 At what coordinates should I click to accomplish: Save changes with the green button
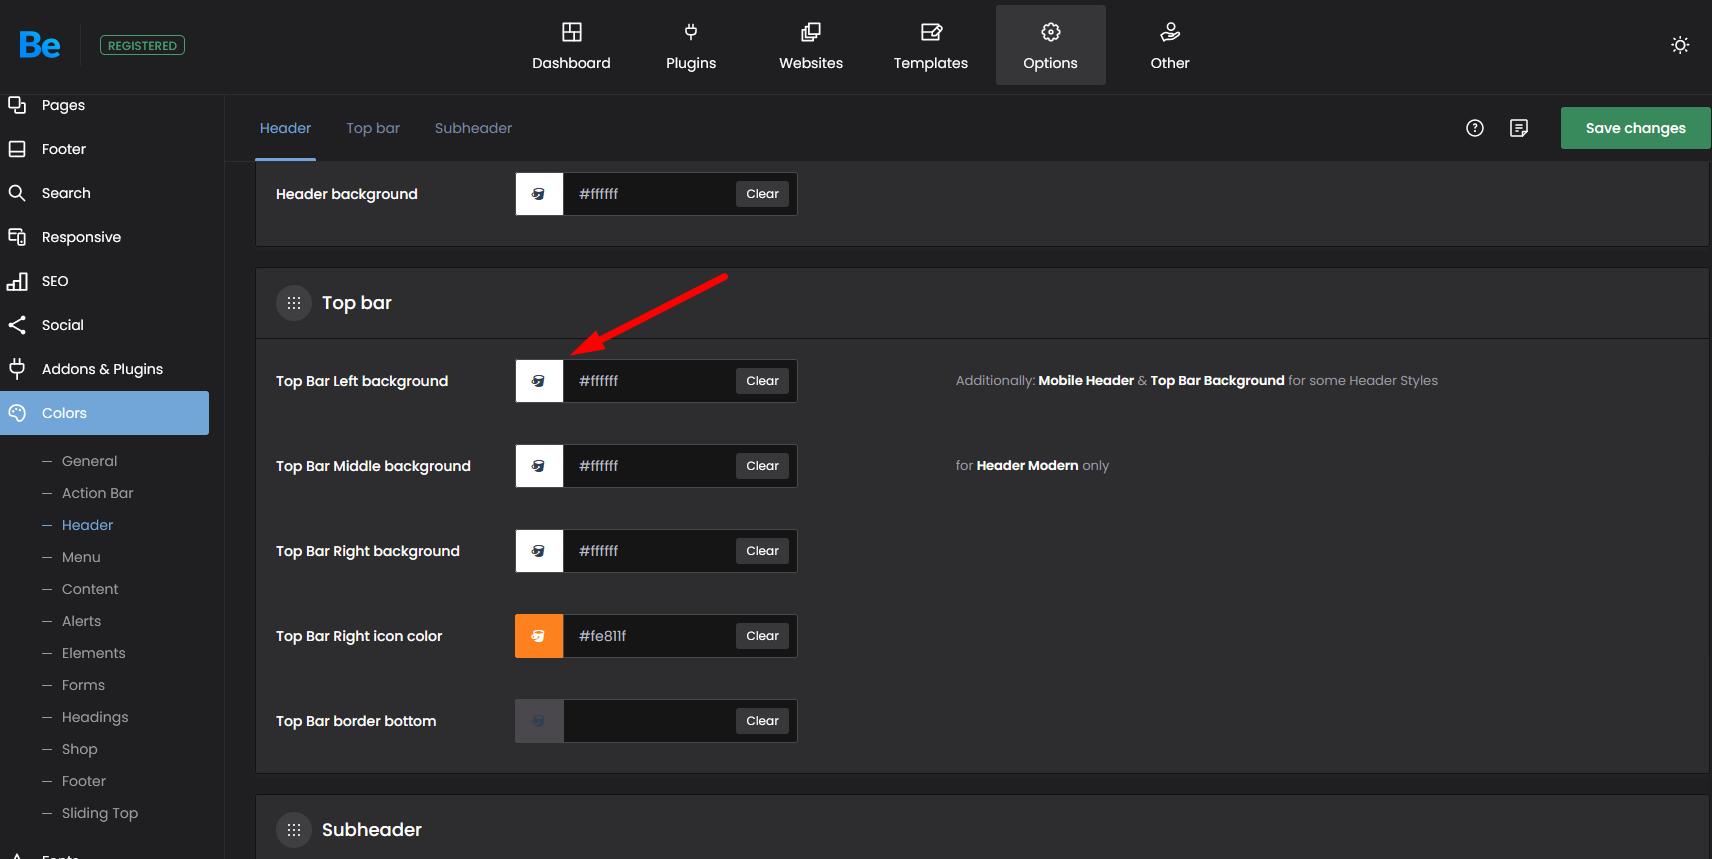click(x=1635, y=128)
